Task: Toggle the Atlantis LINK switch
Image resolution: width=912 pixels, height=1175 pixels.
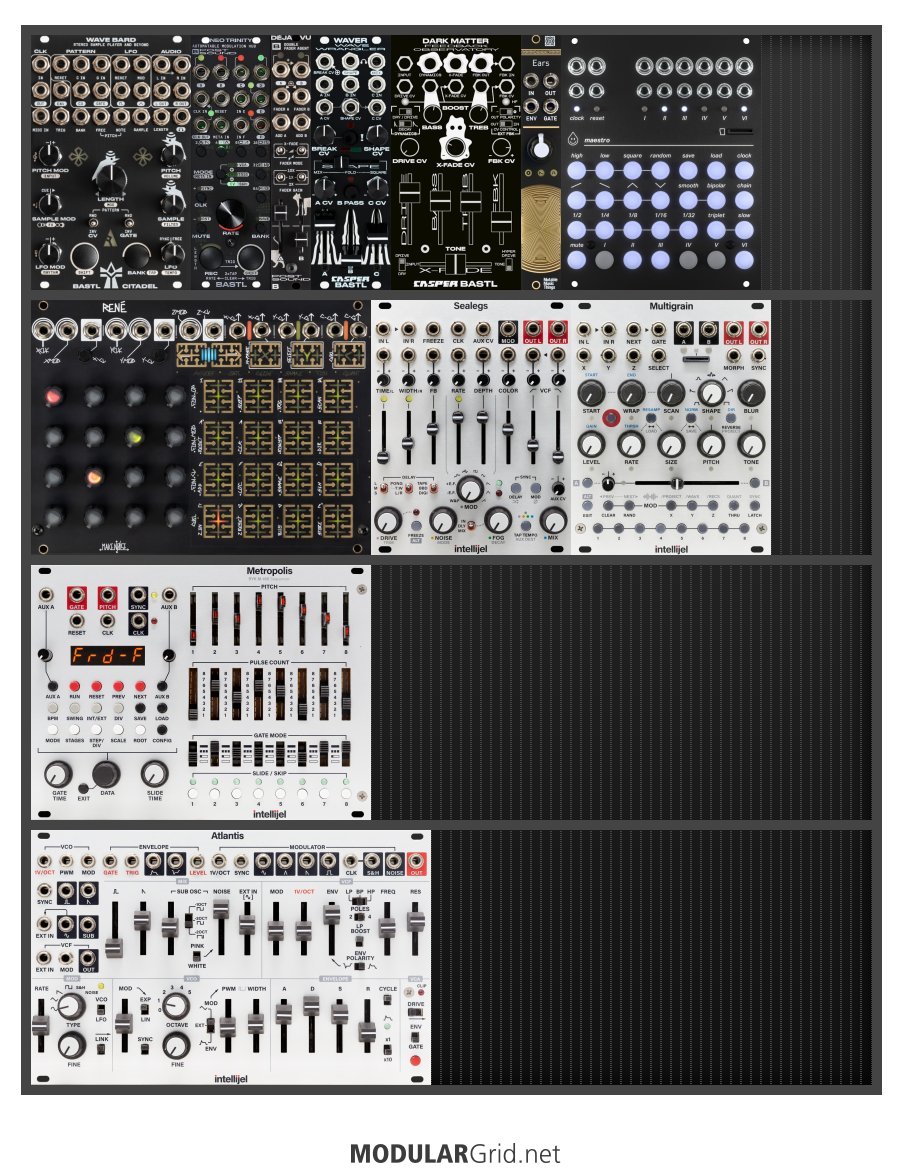Action: [101, 1048]
